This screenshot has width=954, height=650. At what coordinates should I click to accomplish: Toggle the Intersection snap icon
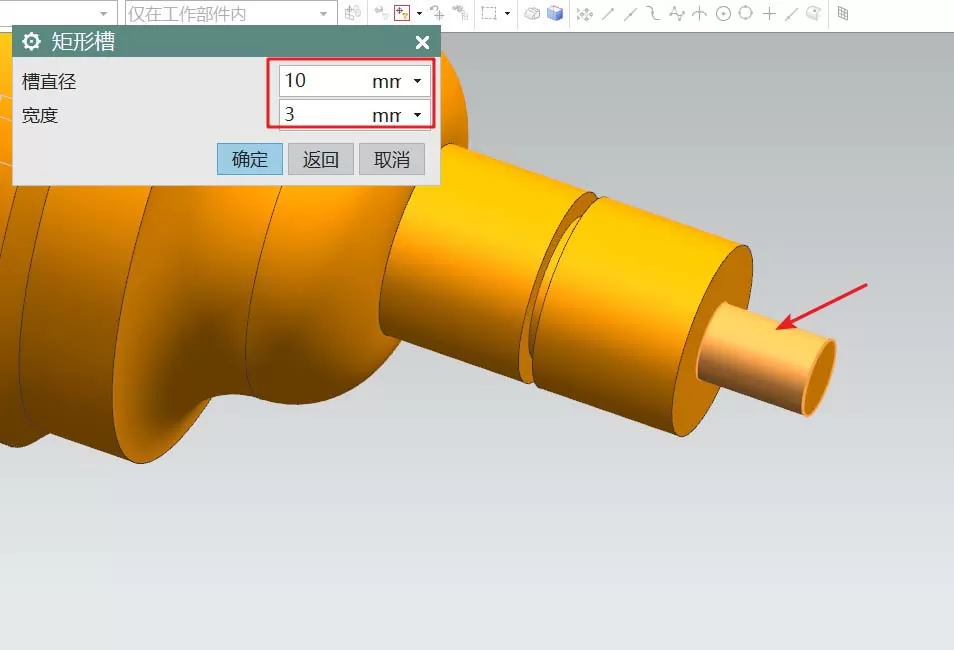click(700, 13)
